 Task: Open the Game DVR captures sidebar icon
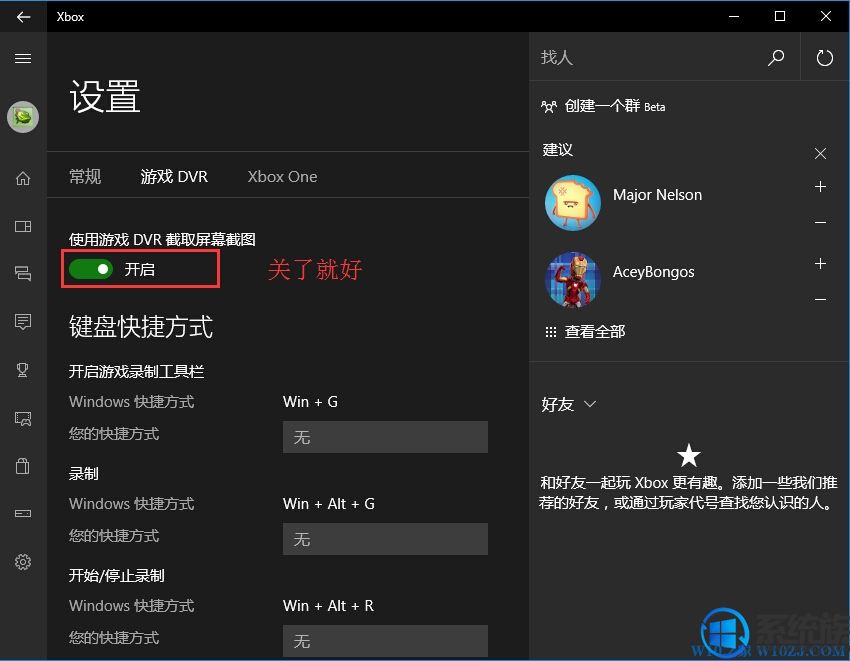click(x=23, y=418)
